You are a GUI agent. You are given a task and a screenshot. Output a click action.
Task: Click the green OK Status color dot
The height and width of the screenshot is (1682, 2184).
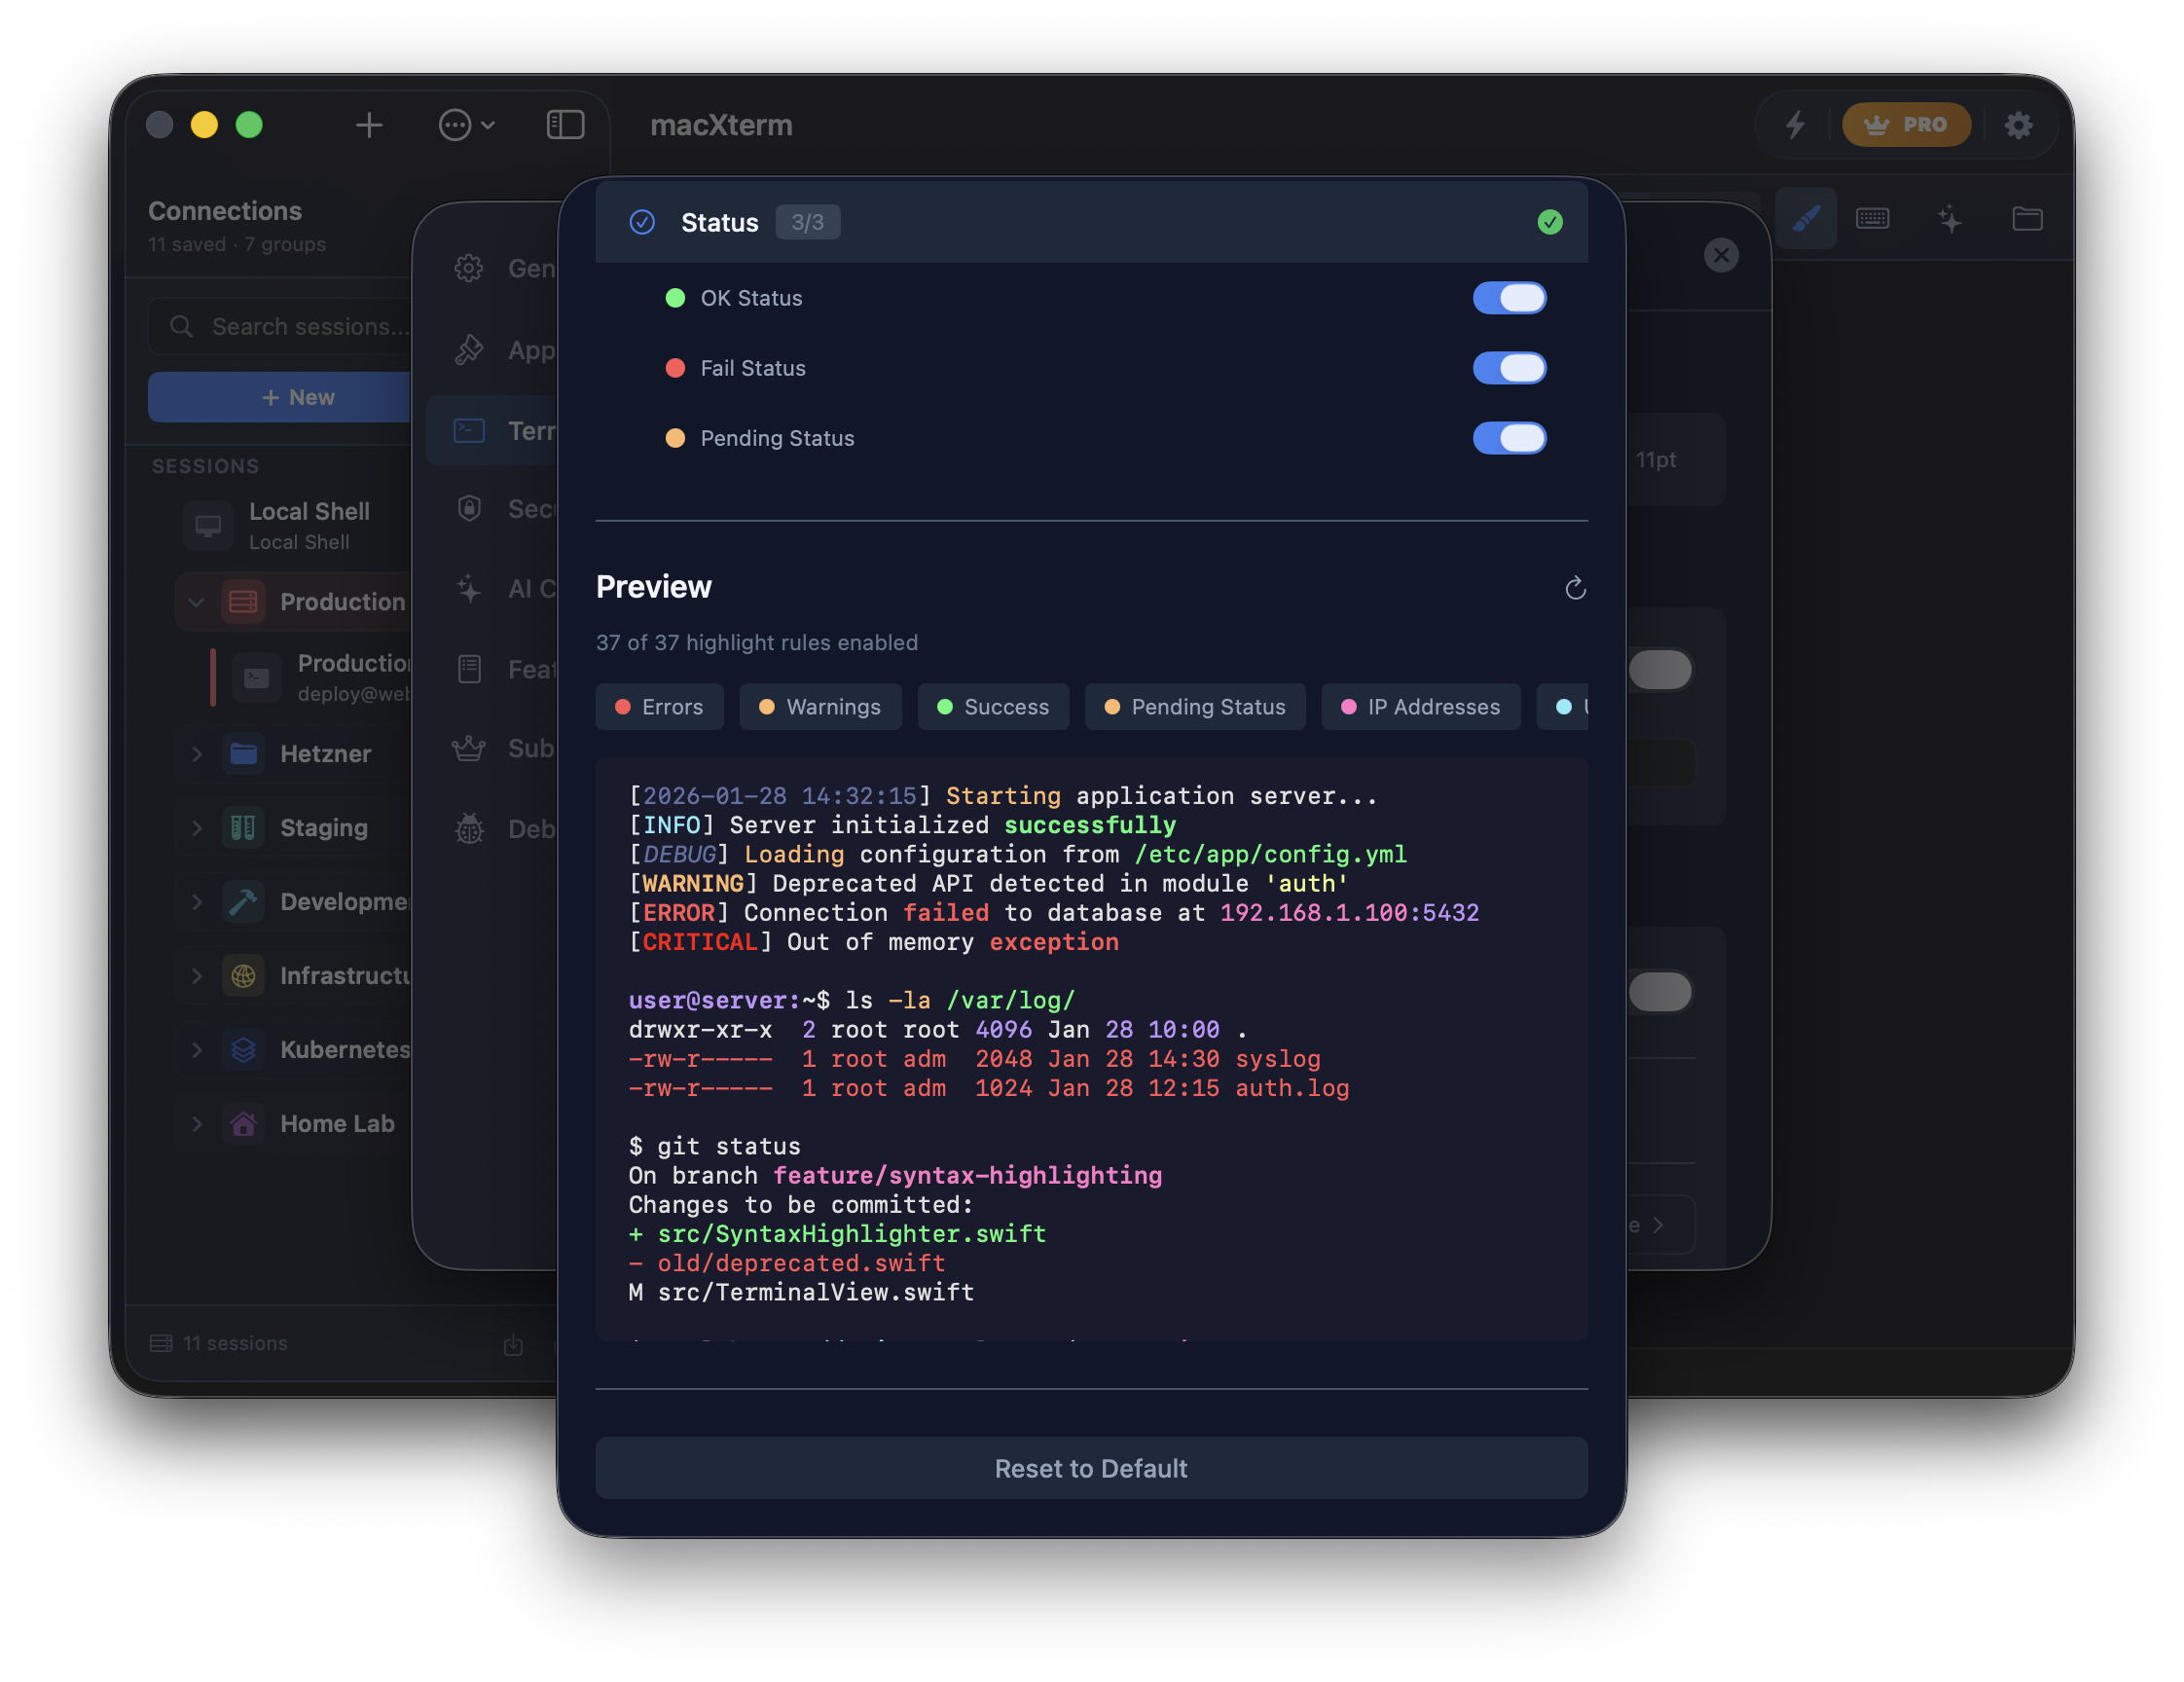pyautogui.click(x=675, y=298)
